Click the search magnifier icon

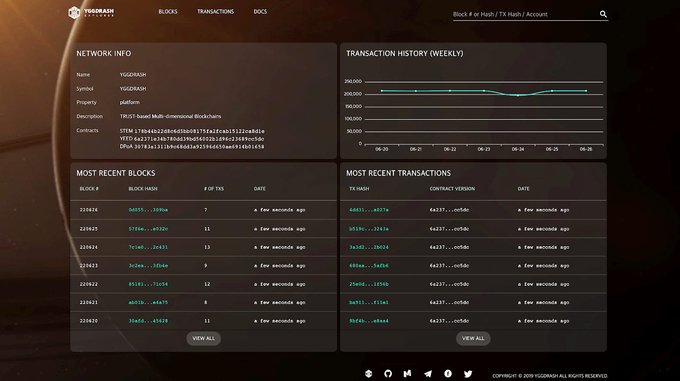point(603,14)
